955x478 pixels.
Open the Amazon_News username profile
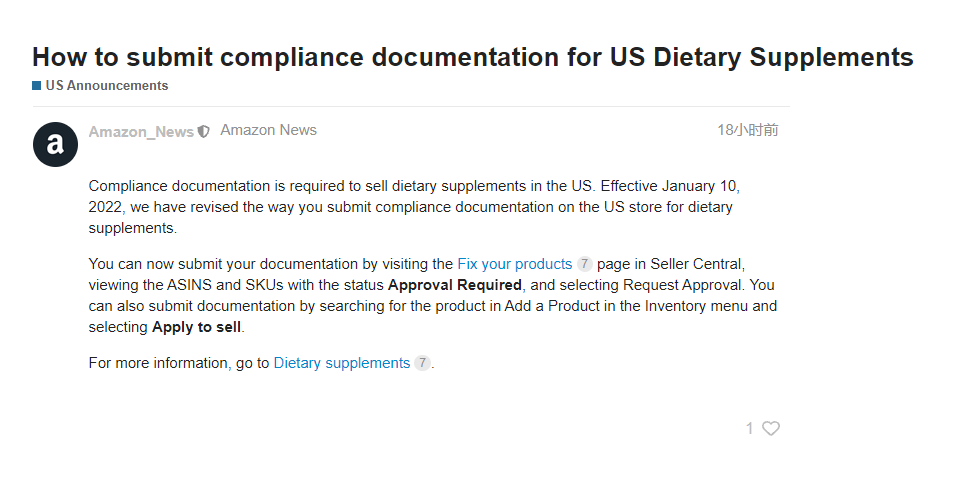pos(141,132)
